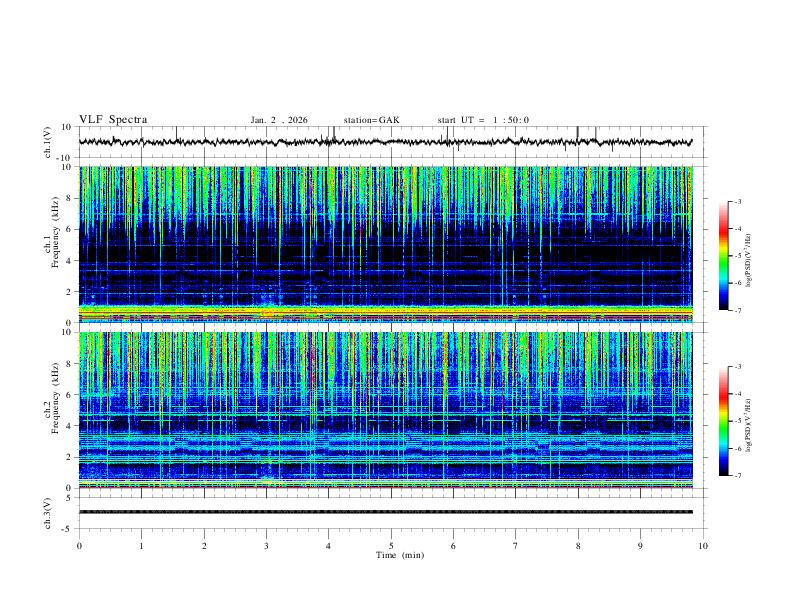792x612 pixels.
Task: Click the ch.2 color bar 'log(PSD)' label
Action: point(748,426)
